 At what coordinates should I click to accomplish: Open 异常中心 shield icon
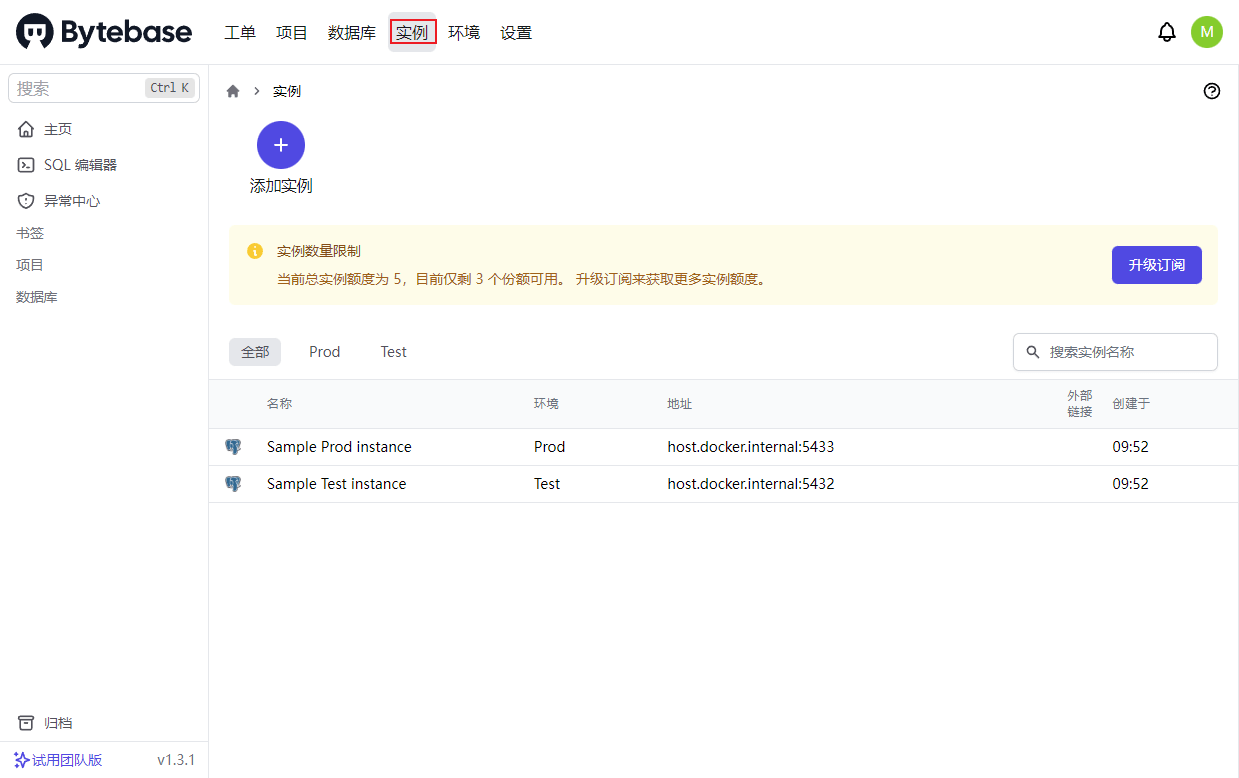click(26, 201)
